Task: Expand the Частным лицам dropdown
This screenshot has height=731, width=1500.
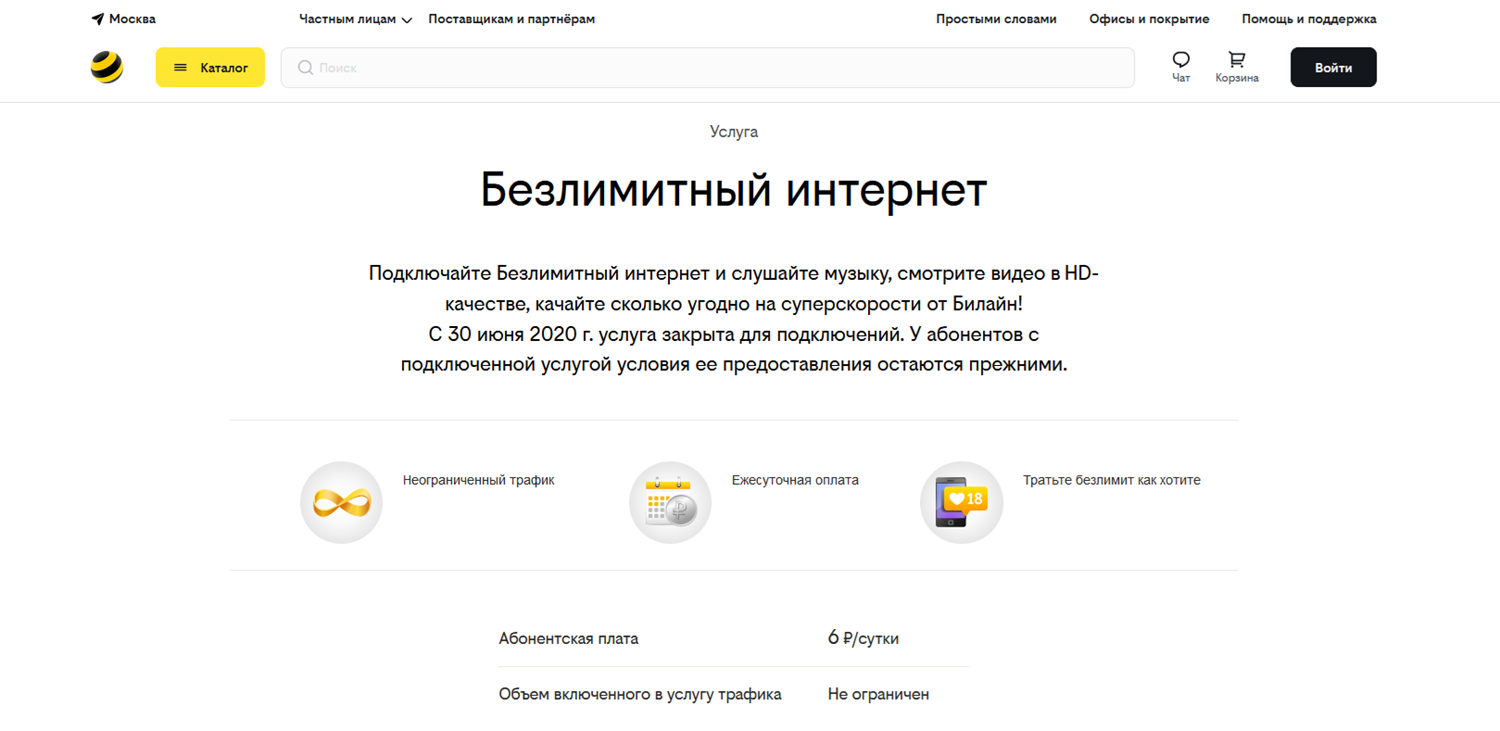Action: (355, 19)
